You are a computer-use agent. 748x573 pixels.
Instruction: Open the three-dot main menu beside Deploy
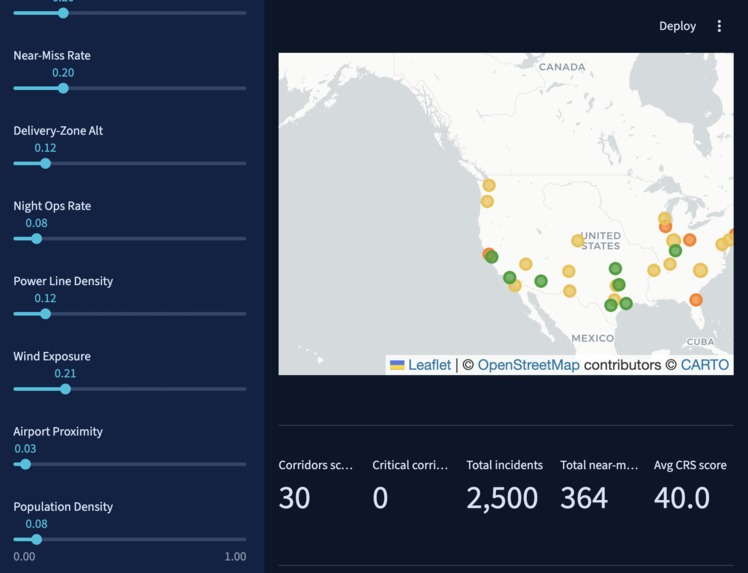[719, 26]
